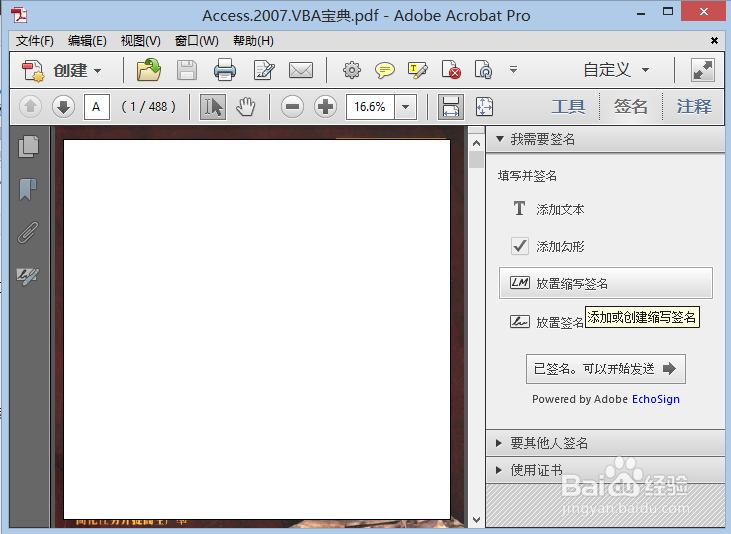The image size is (731, 534).
Task: Click the fit one full page icon
Action: pyautogui.click(x=484, y=107)
